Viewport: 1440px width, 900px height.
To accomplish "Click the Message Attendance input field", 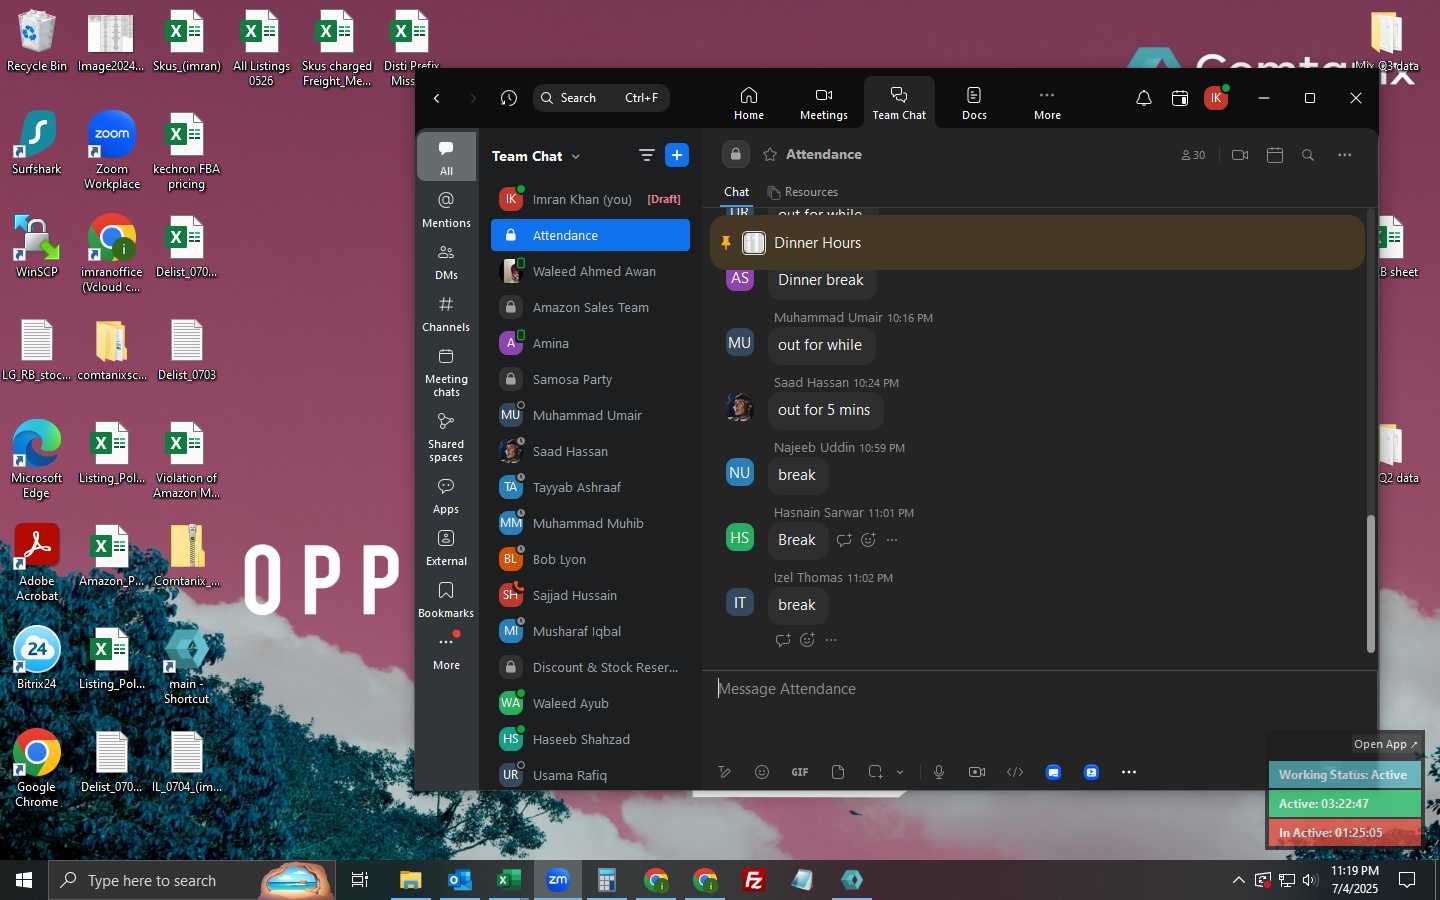I will click(x=1038, y=689).
